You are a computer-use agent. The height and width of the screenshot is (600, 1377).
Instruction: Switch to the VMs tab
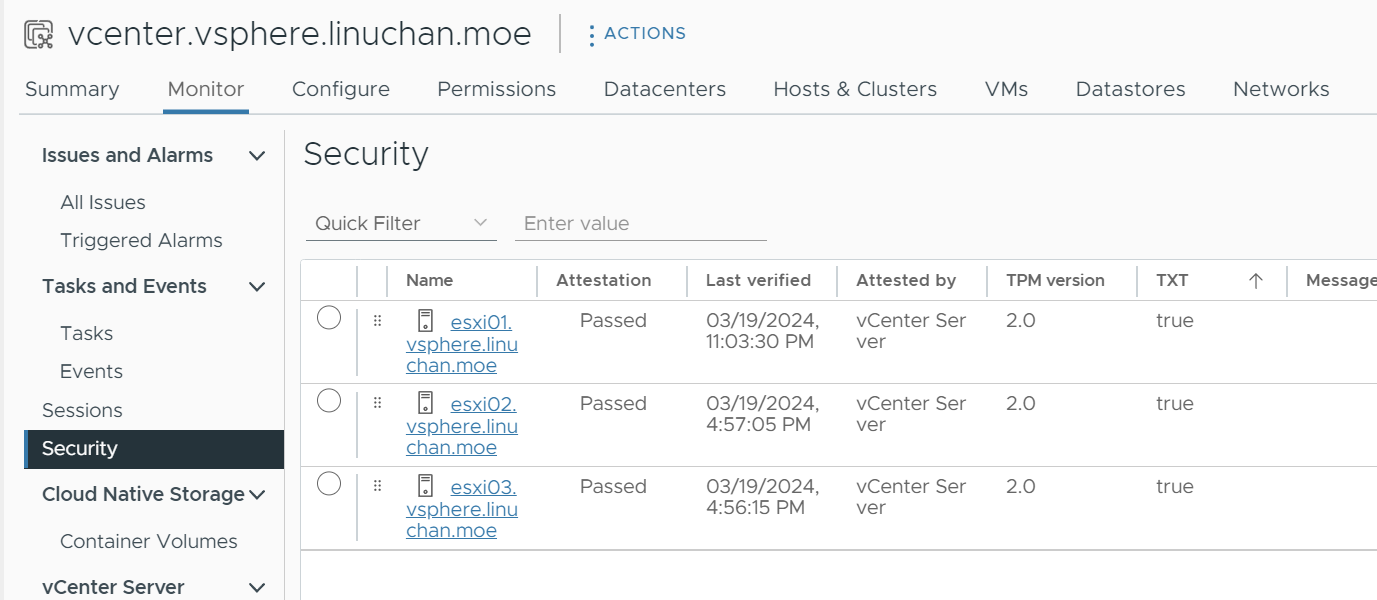pyautogui.click(x=1006, y=89)
